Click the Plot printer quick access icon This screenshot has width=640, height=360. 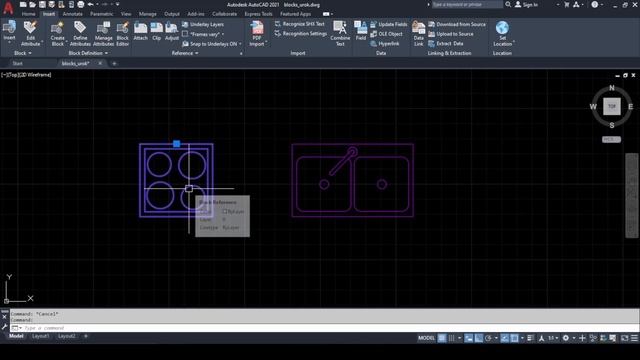tap(80, 4)
